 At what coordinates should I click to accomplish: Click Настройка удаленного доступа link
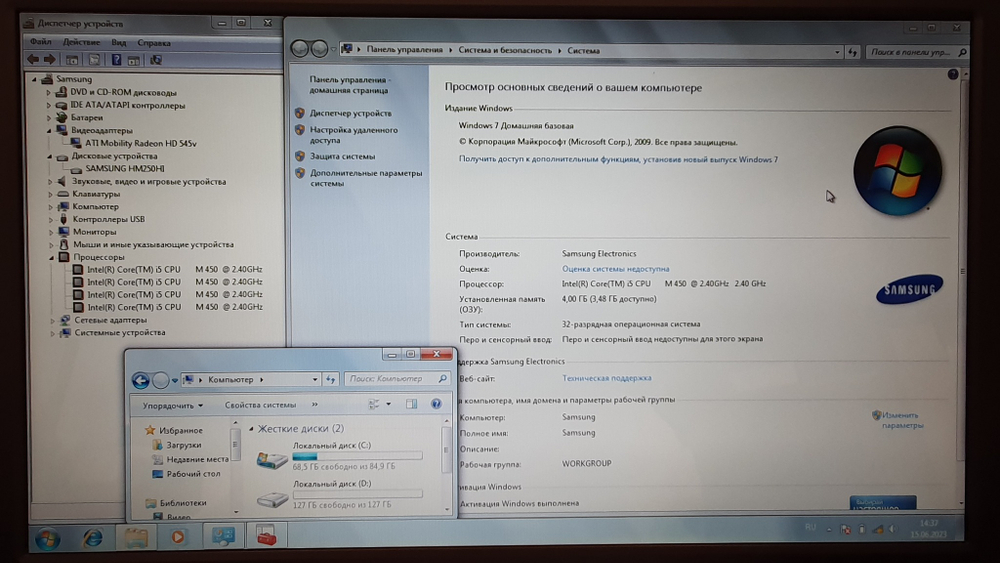point(354,135)
